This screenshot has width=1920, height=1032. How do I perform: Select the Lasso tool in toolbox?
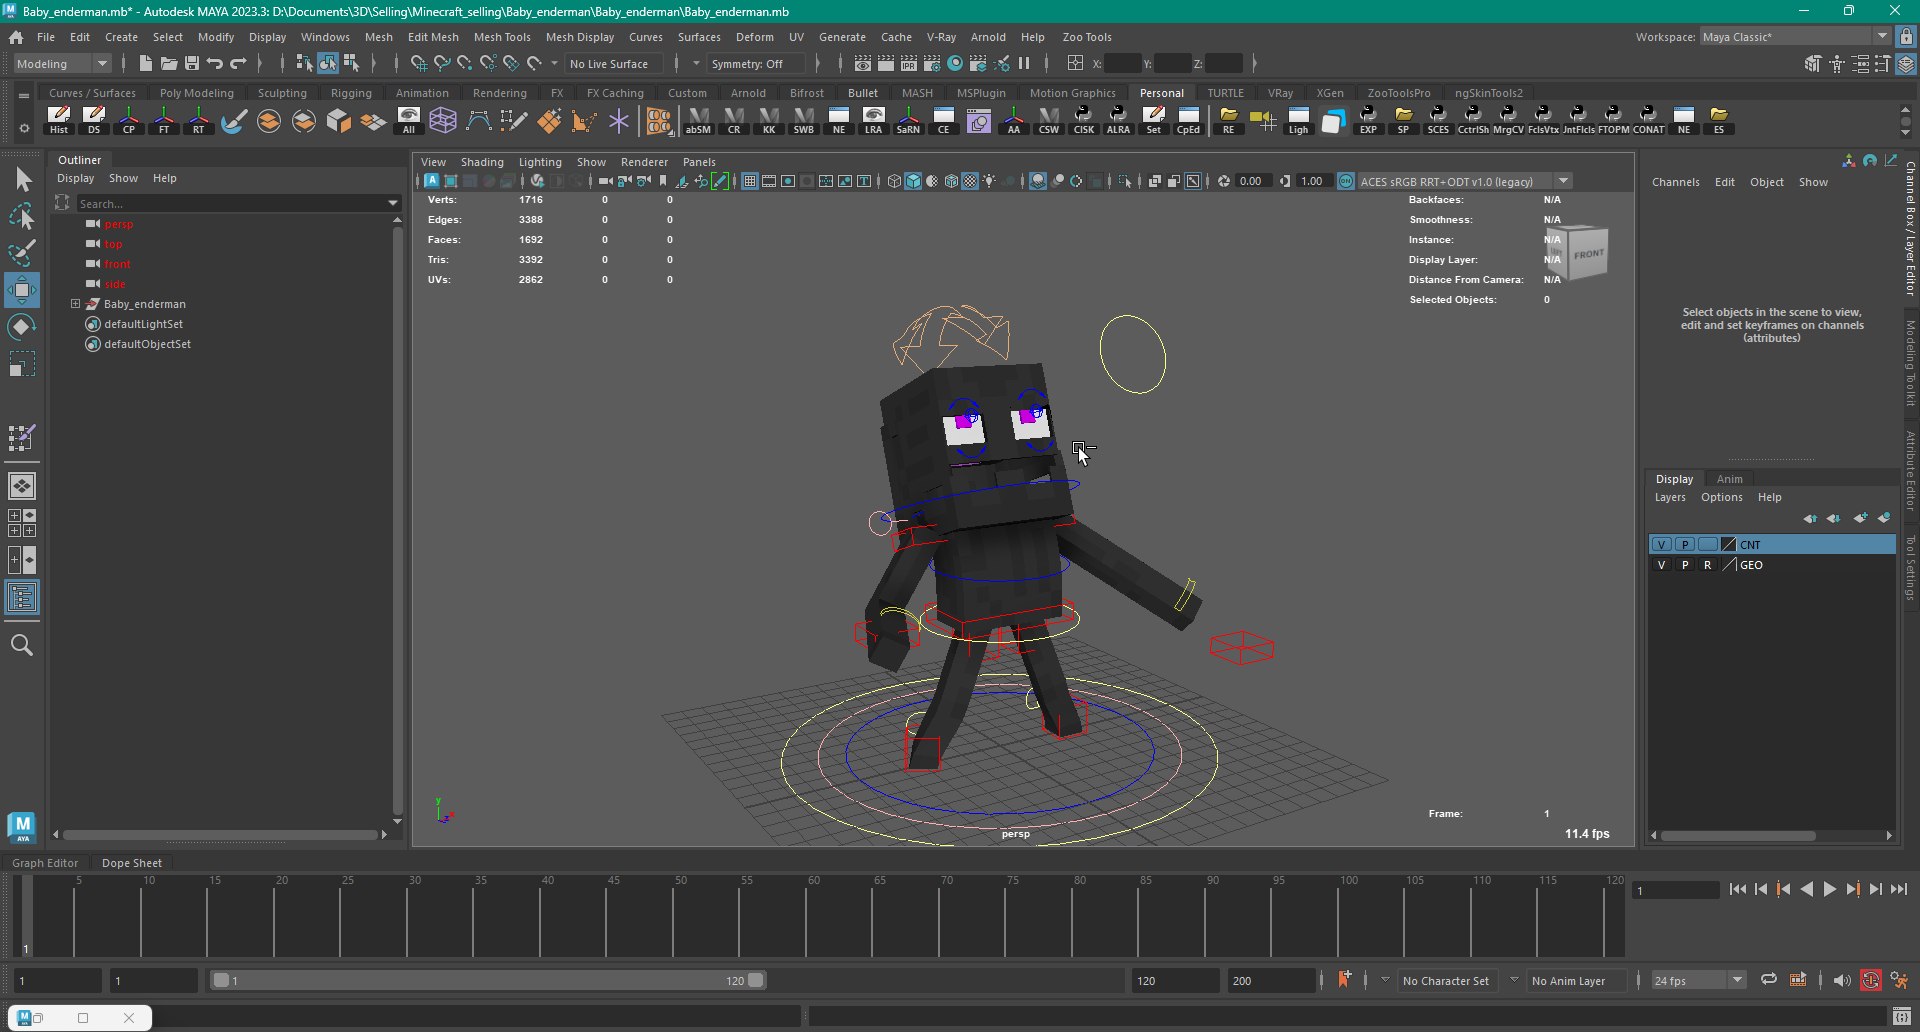coord(22,217)
